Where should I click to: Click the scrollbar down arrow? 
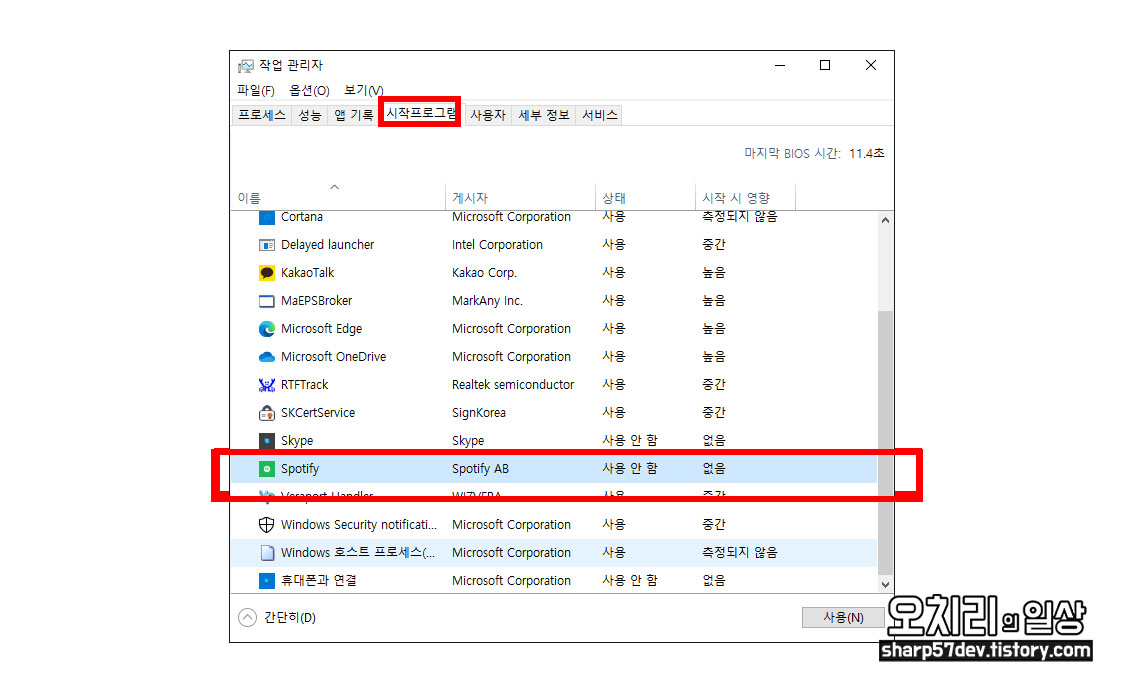(885, 585)
